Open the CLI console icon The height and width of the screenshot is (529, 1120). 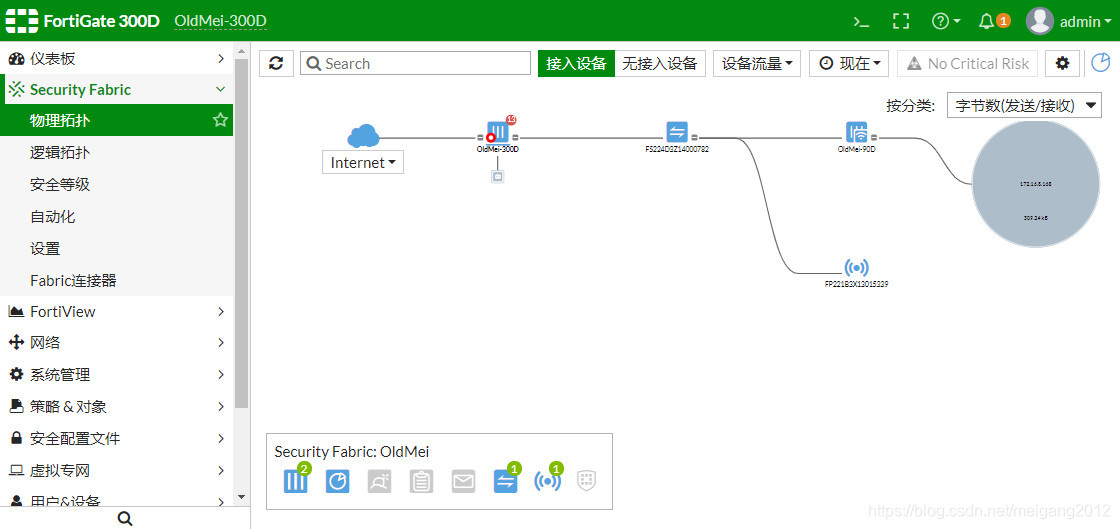(861, 21)
